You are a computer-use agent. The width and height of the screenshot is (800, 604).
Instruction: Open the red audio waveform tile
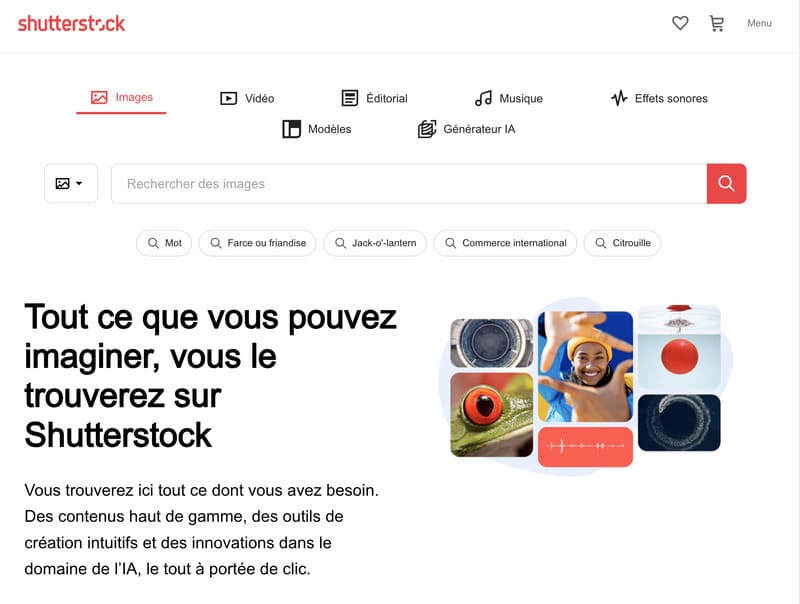(x=585, y=446)
